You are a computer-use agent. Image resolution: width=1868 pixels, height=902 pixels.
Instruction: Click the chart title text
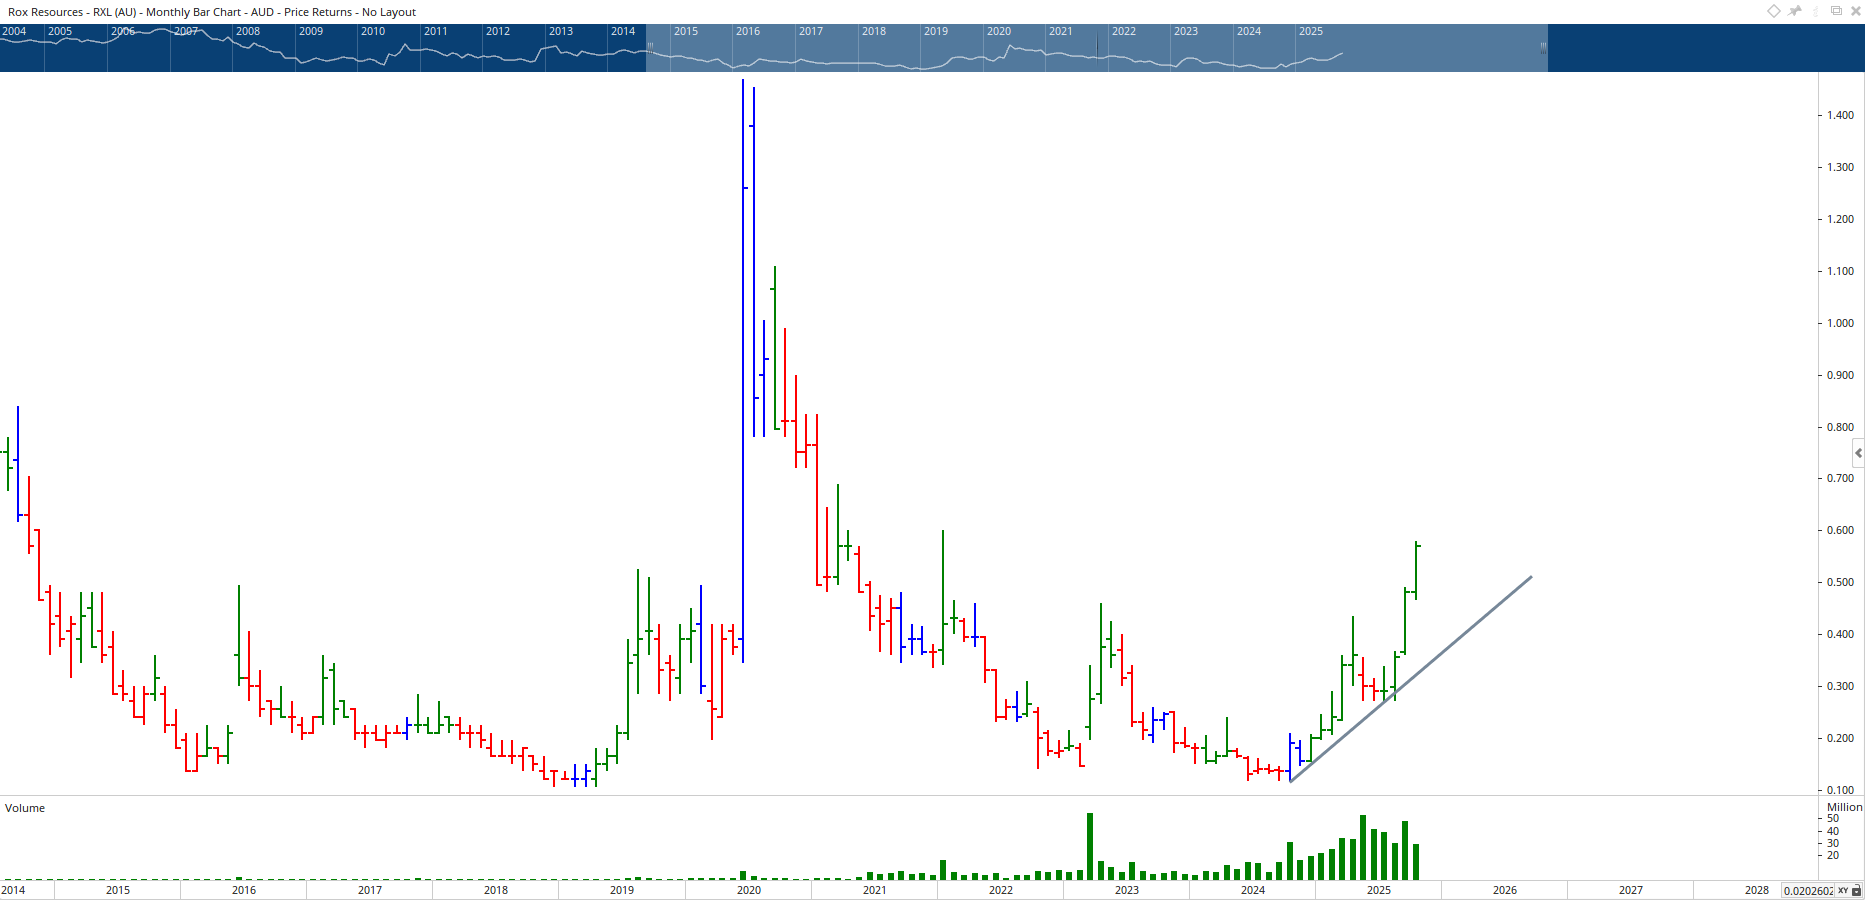tap(212, 12)
